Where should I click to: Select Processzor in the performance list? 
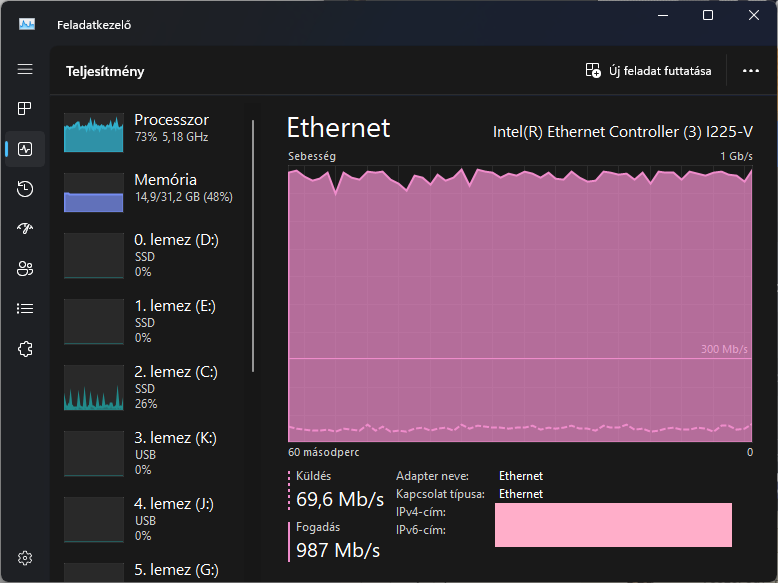point(155,132)
